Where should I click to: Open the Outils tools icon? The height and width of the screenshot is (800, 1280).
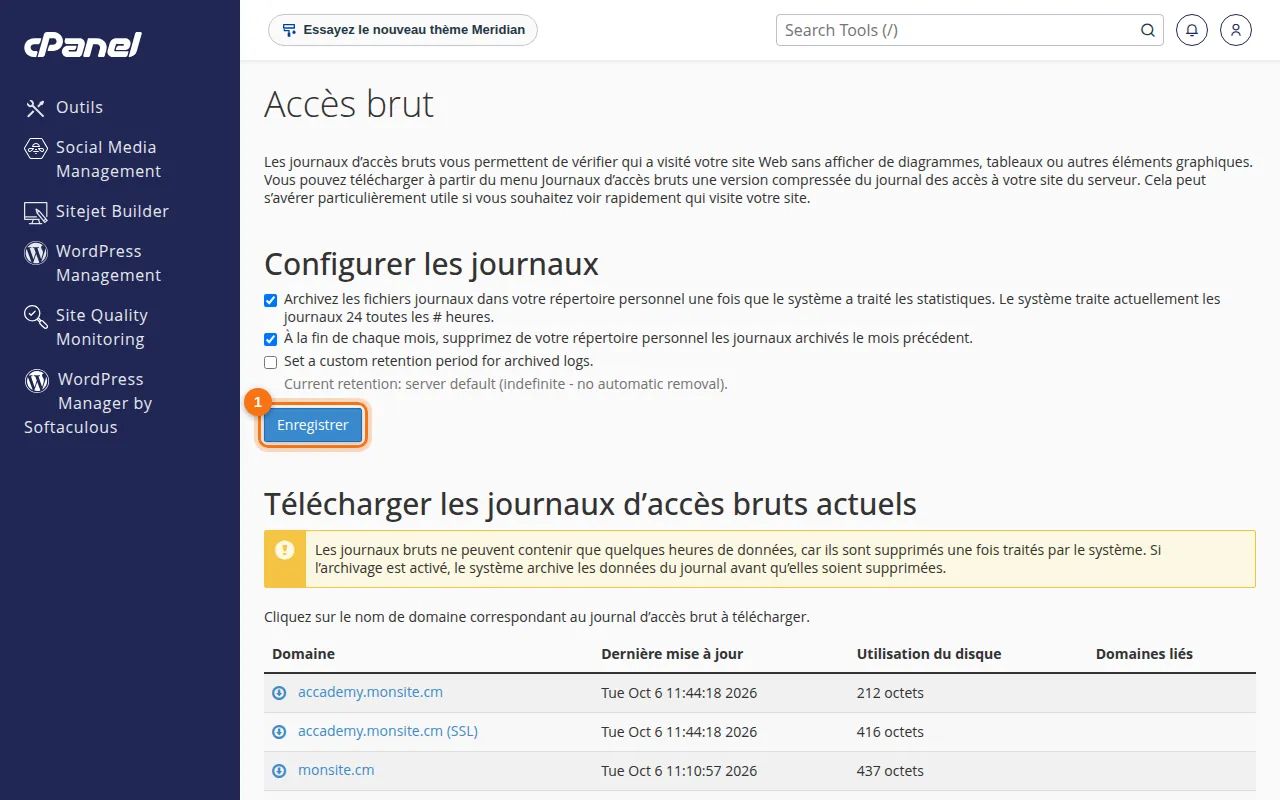pos(36,108)
